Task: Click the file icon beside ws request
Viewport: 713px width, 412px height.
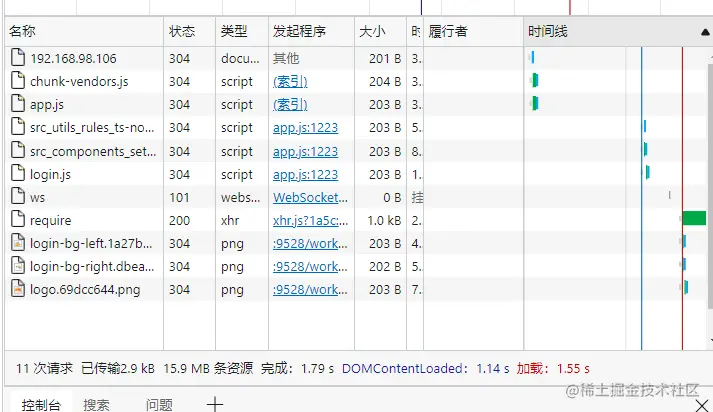Action: pos(18,196)
